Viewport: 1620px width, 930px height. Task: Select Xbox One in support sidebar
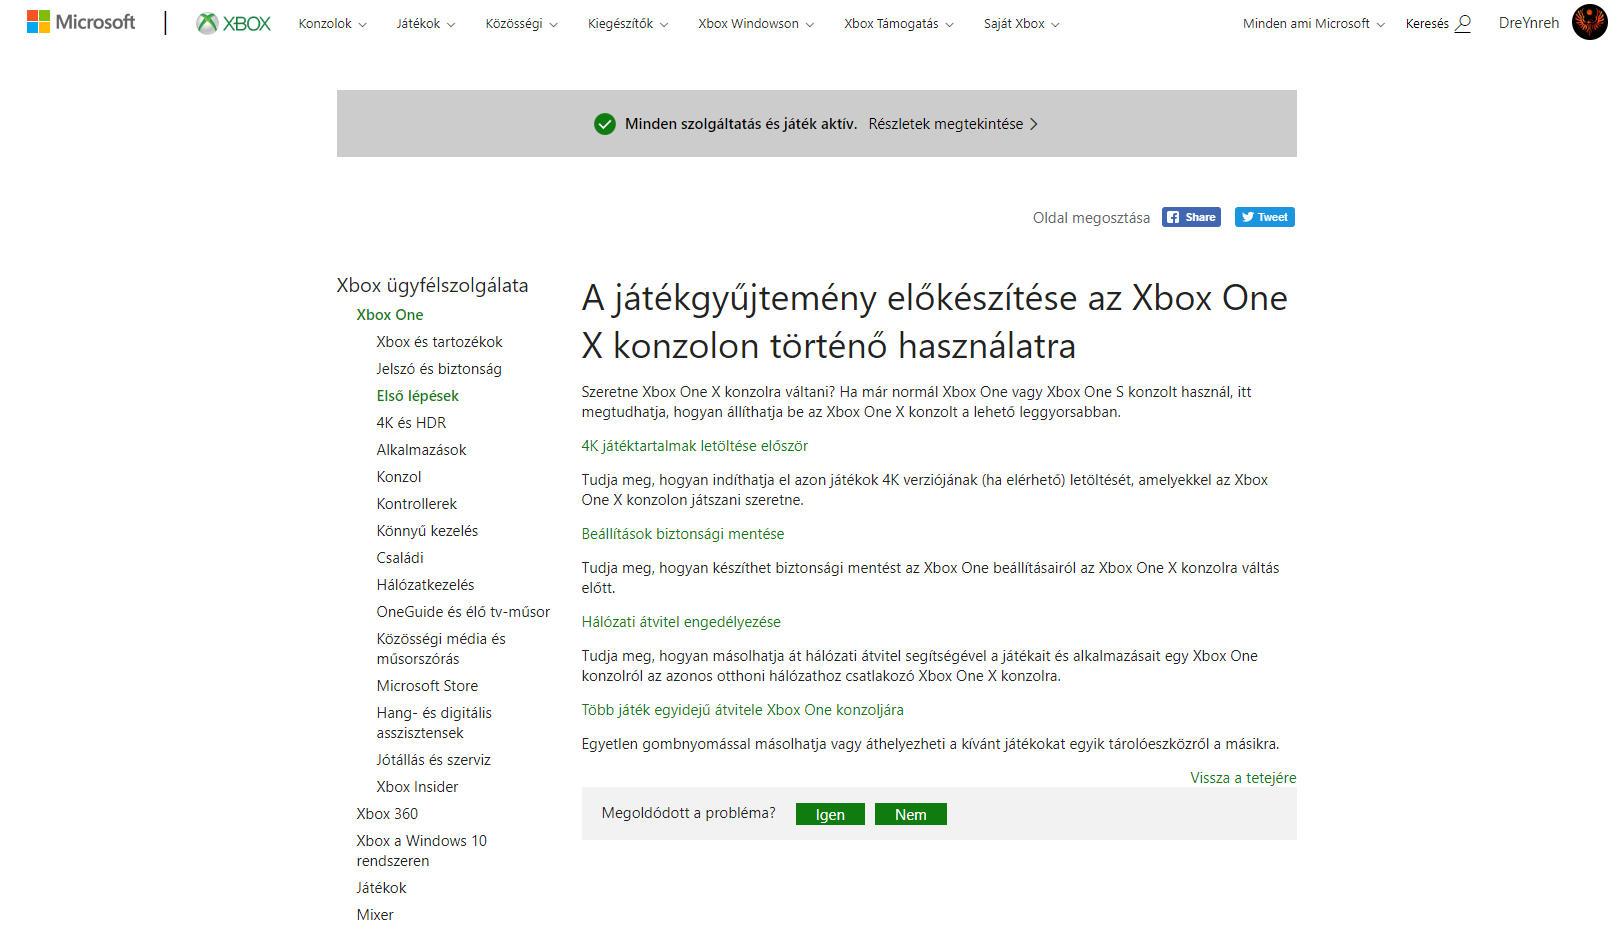[x=390, y=315]
